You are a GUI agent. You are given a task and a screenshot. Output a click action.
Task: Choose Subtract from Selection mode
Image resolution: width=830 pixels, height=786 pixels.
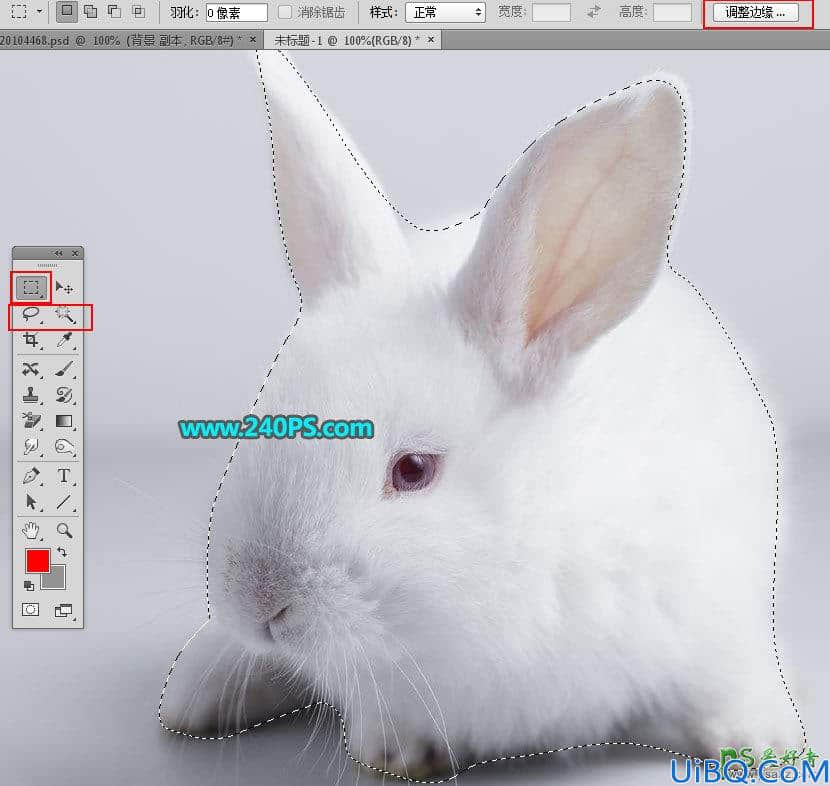pos(114,11)
